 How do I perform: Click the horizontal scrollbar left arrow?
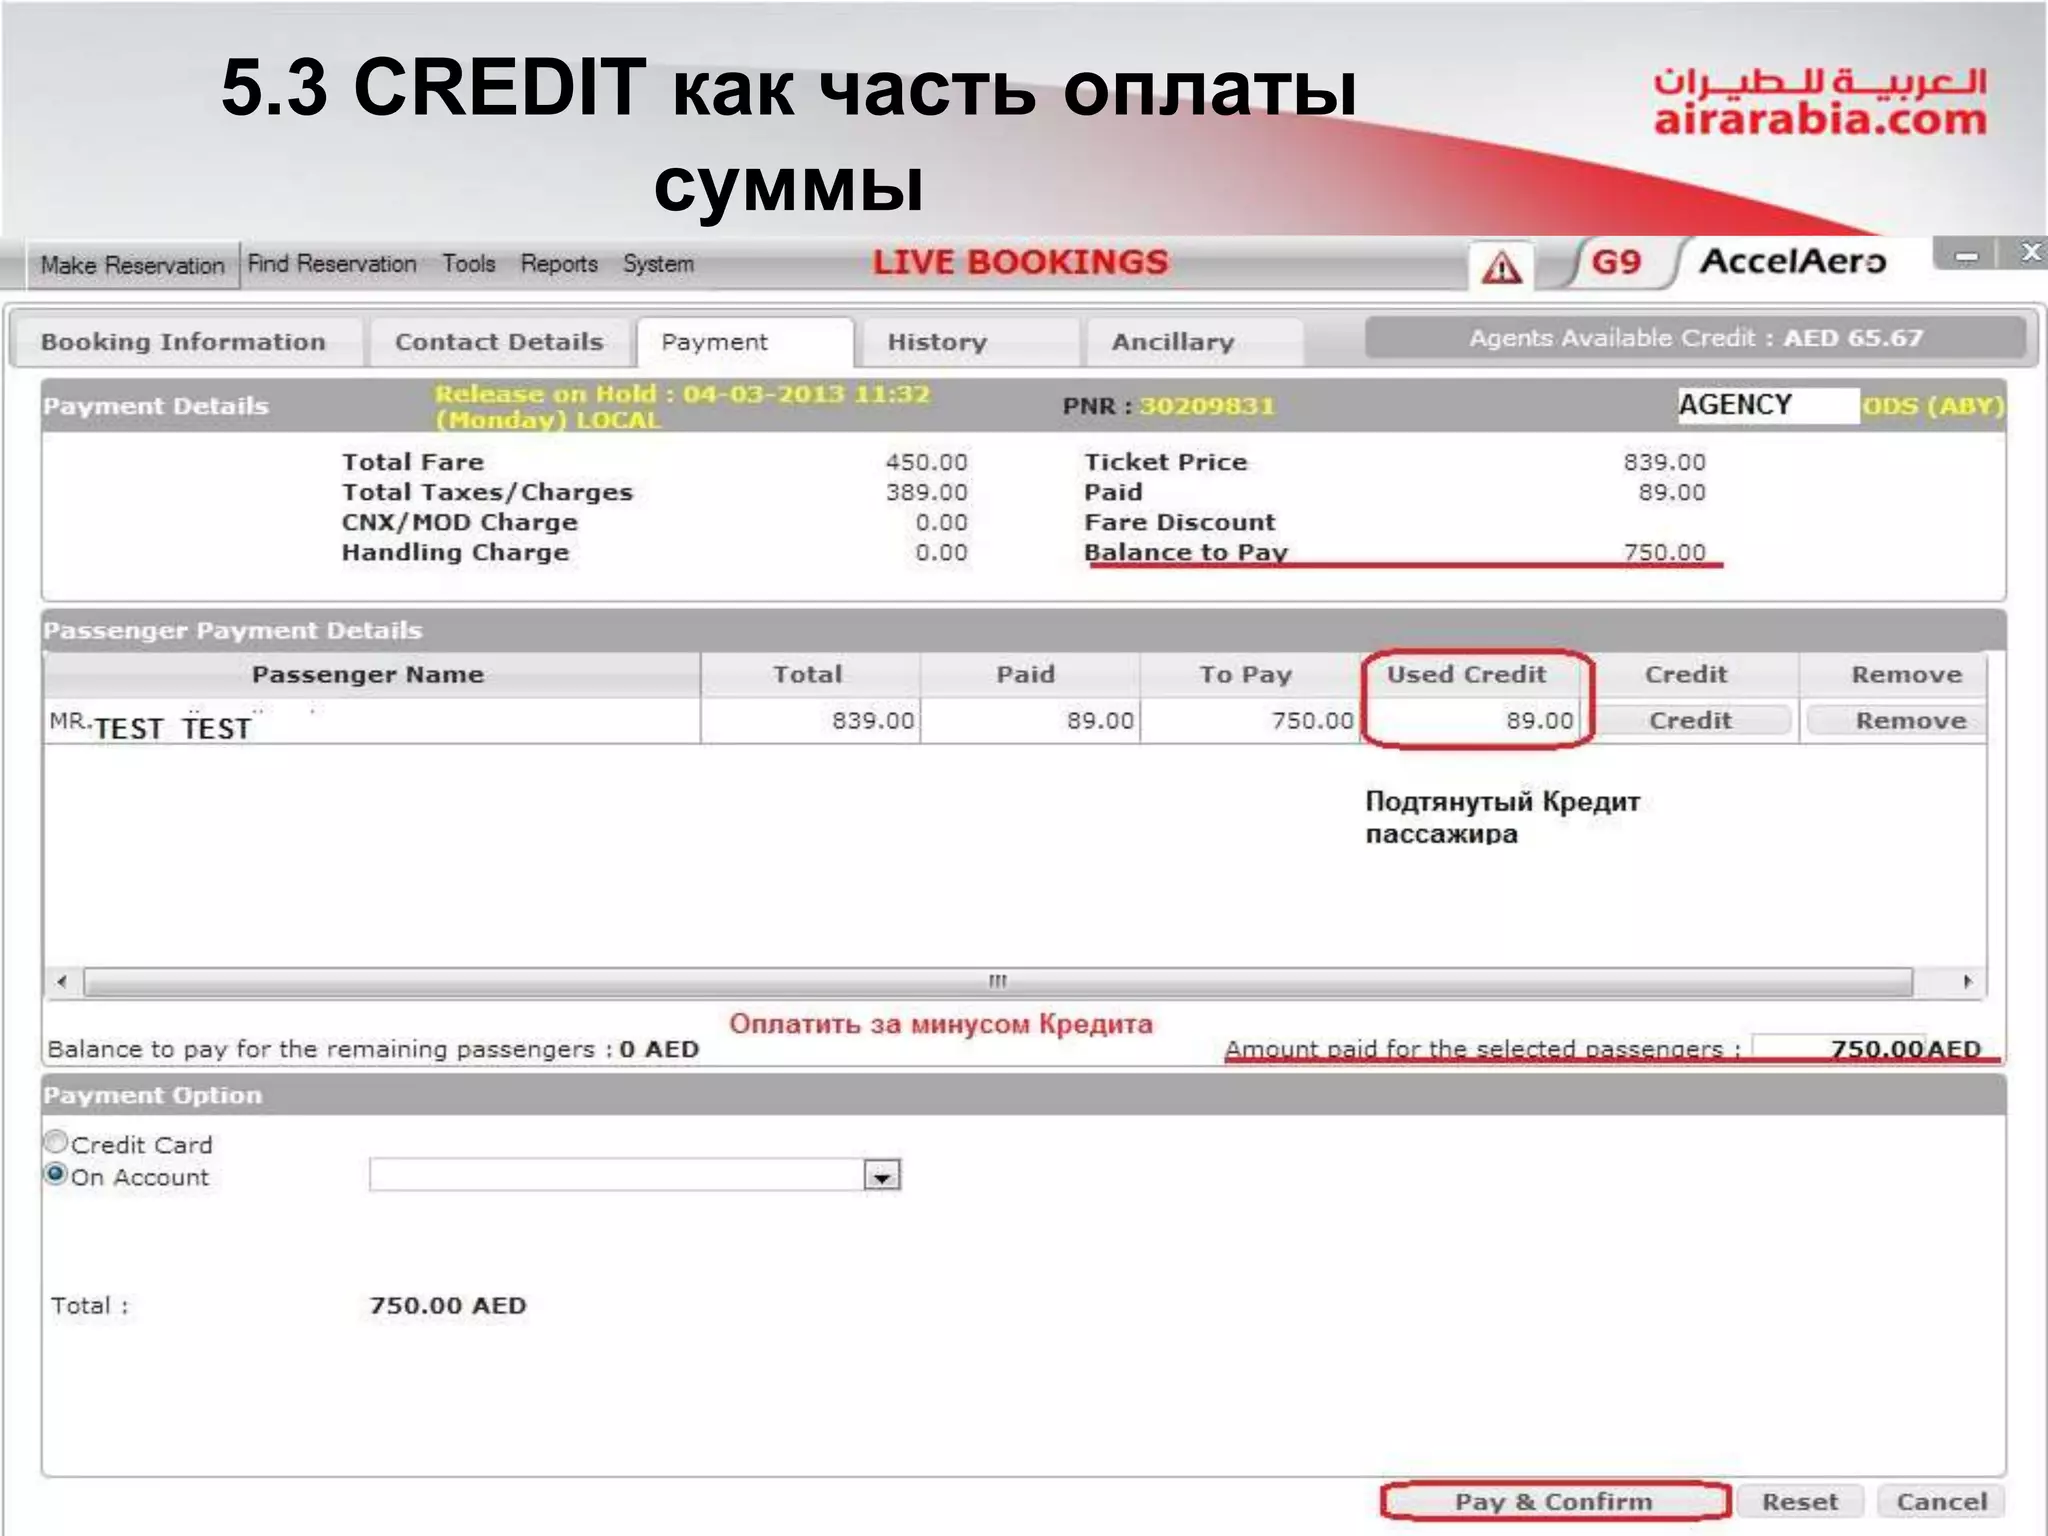63,981
